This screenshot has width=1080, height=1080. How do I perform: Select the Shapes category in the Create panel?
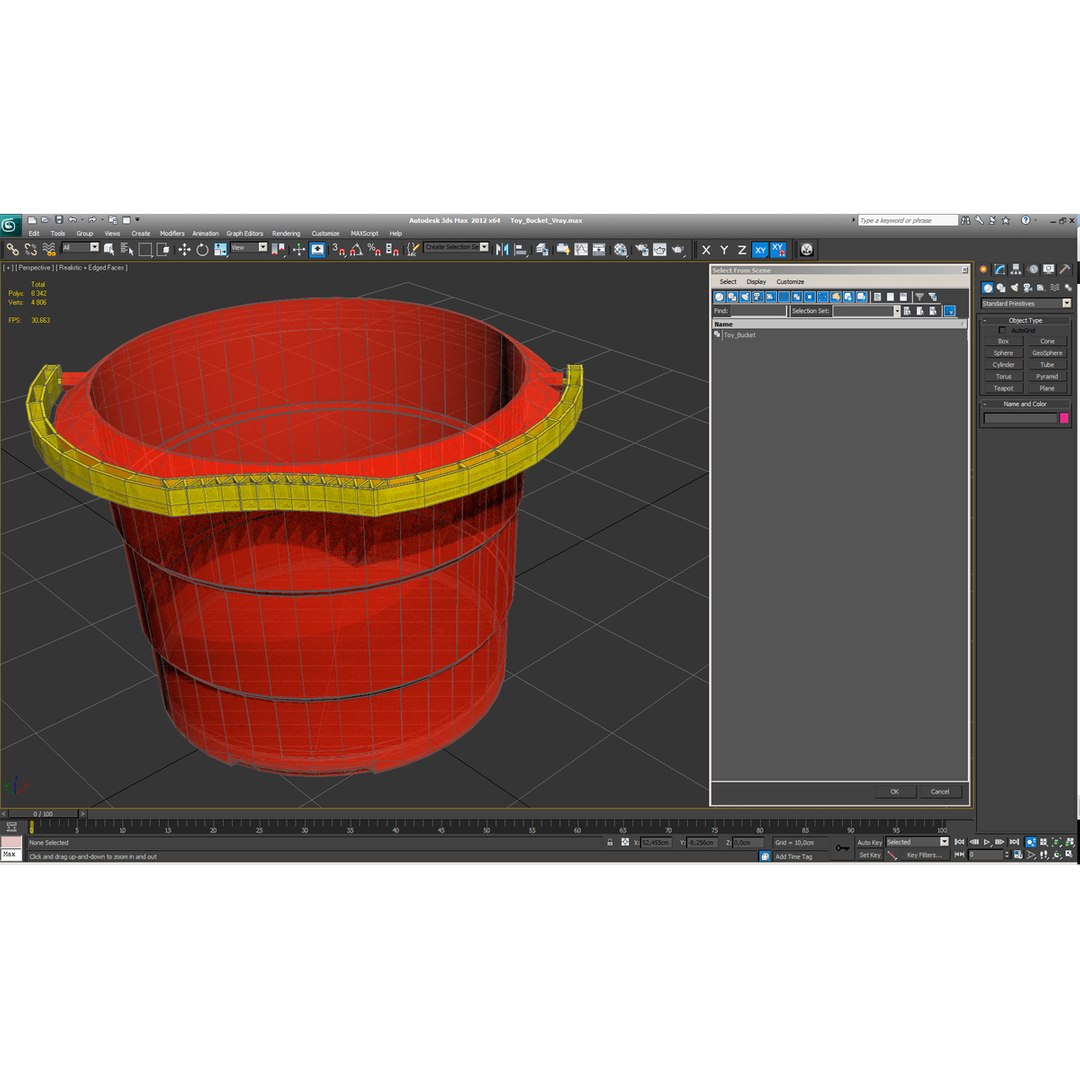tap(1001, 288)
